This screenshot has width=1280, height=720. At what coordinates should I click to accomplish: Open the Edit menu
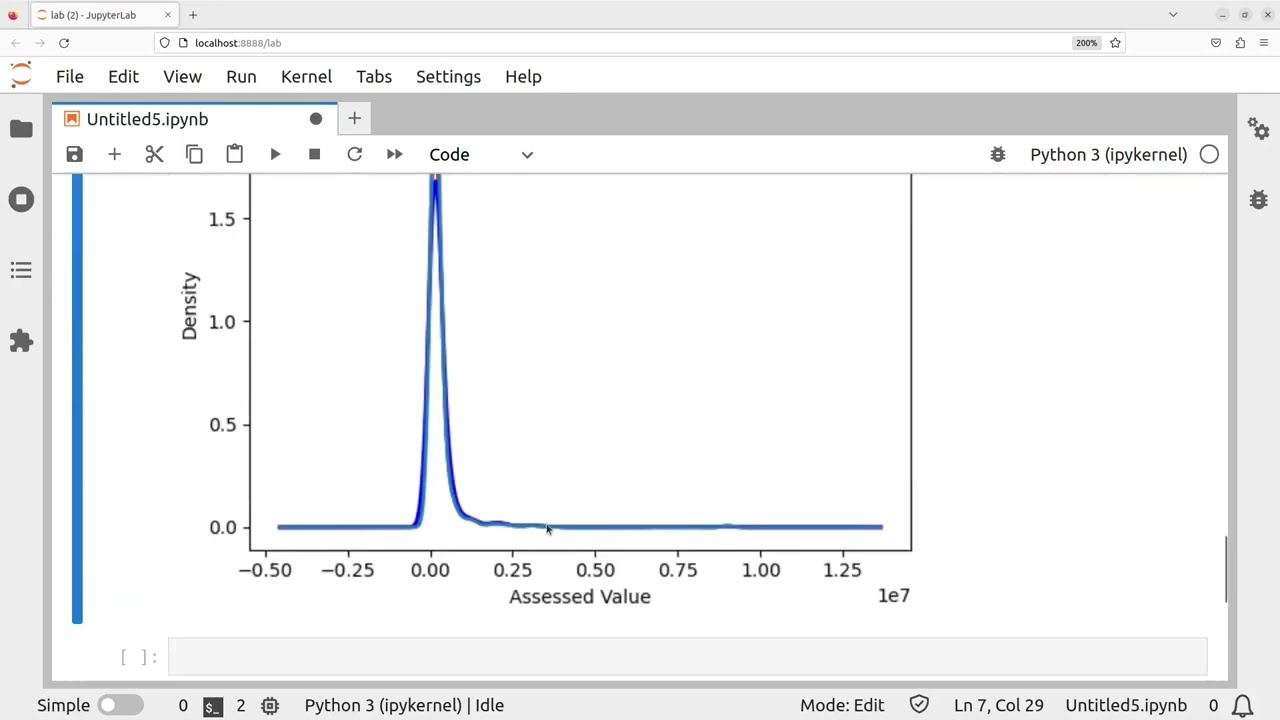coord(123,77)
